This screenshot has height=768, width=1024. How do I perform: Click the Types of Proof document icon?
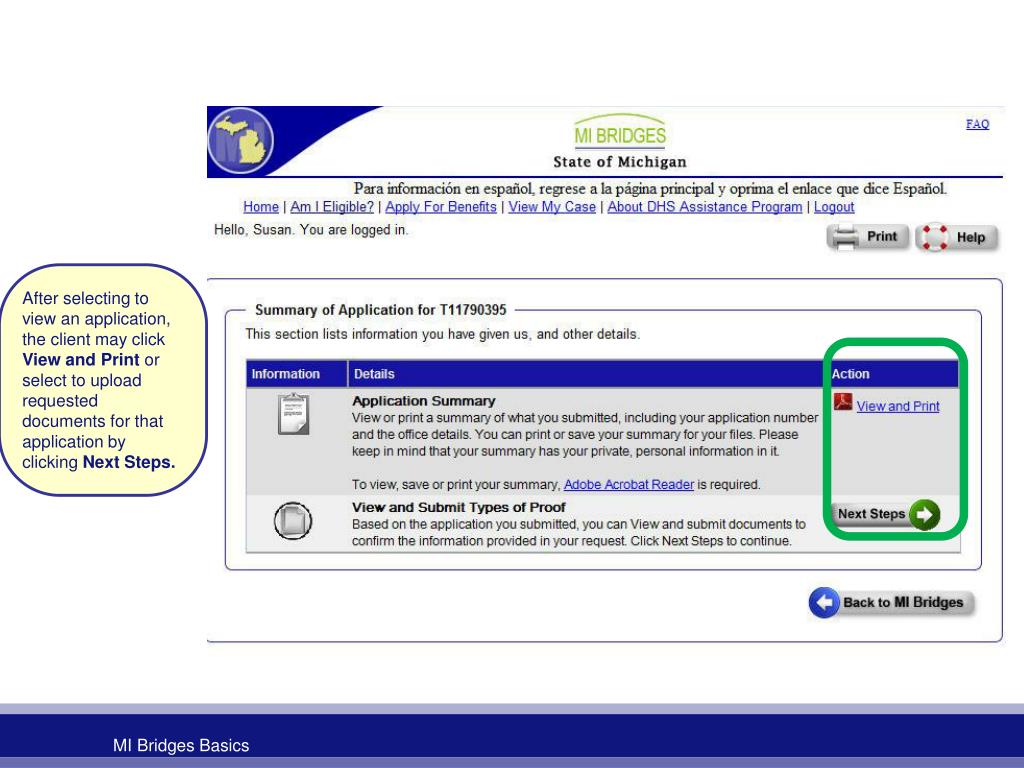pos(293,520)
